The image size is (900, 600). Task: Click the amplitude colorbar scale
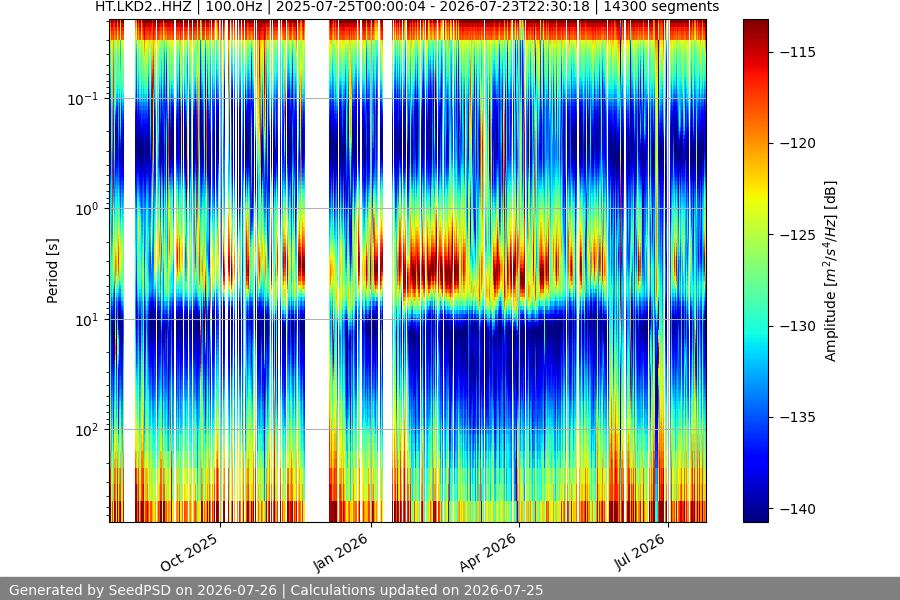[x=755, y=271]
